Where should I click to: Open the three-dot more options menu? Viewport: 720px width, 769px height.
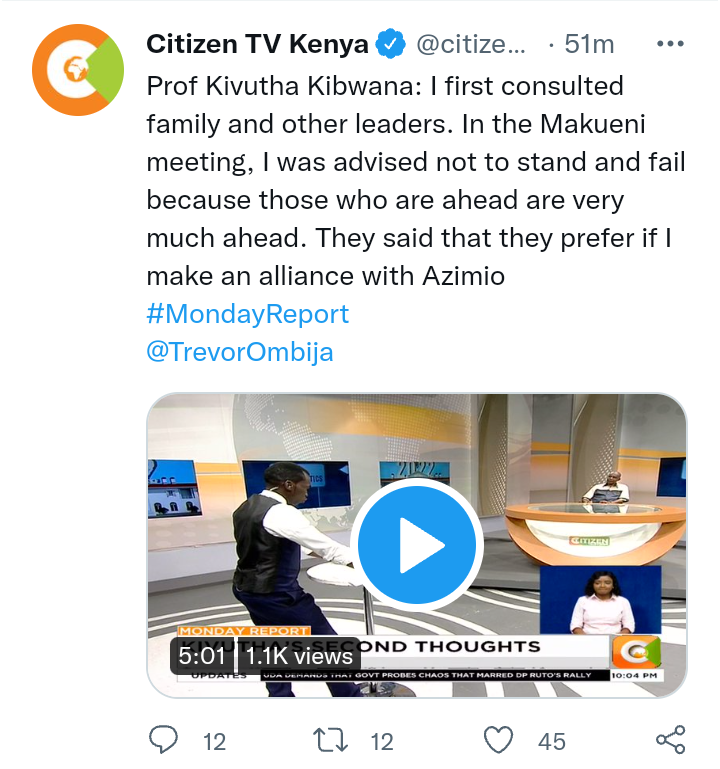670,44
